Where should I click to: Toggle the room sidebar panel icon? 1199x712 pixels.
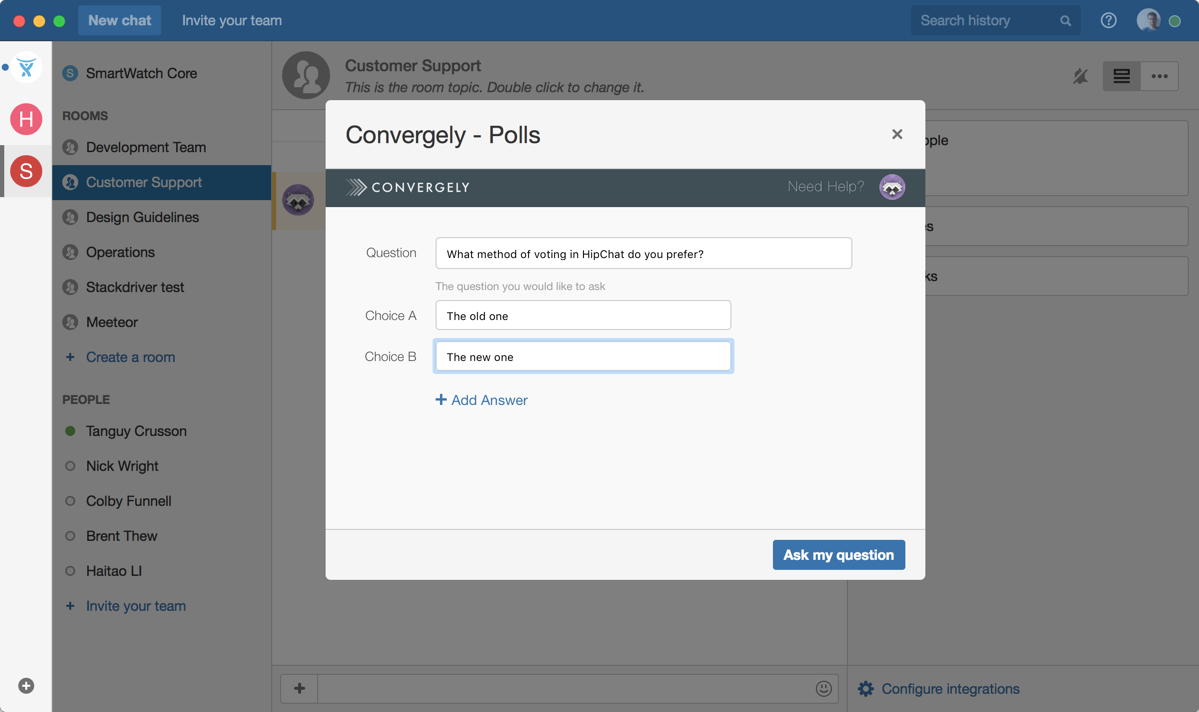point(1121,76)
